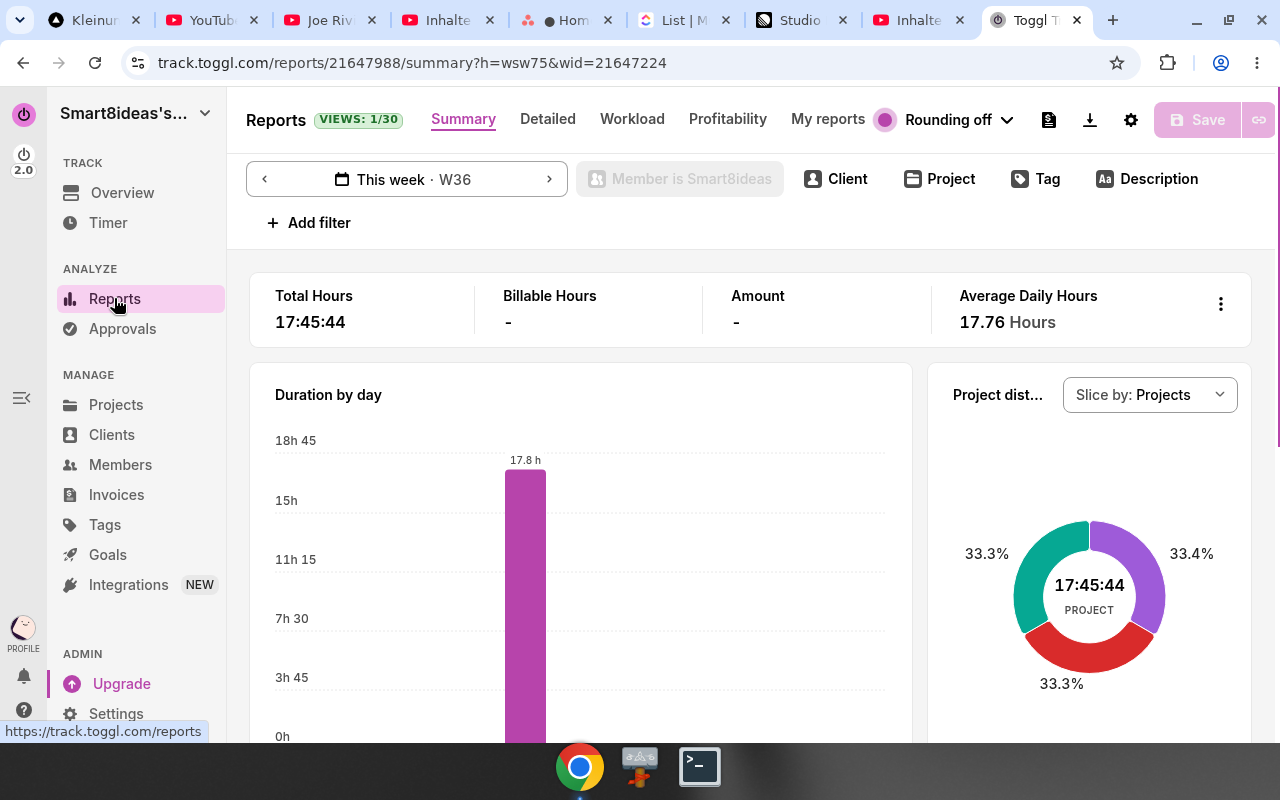Open the Description filter
This screenshot has height=800, width=1280.
point(1147,179)
